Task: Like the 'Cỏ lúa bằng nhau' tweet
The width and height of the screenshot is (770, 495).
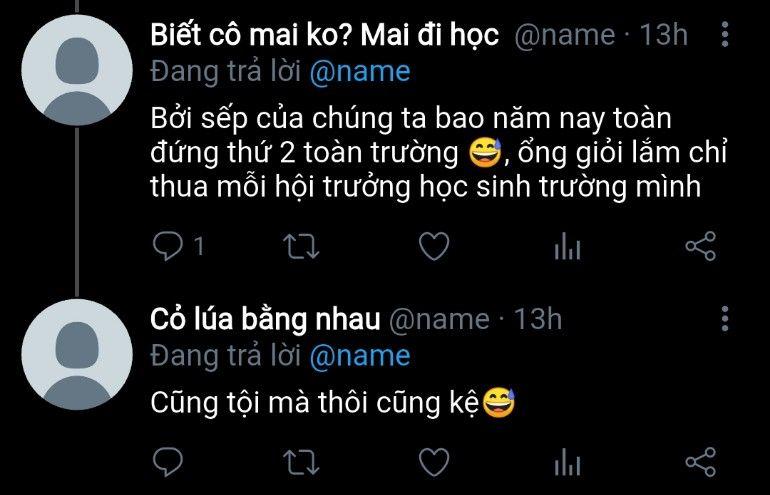Action: (434, 462)
